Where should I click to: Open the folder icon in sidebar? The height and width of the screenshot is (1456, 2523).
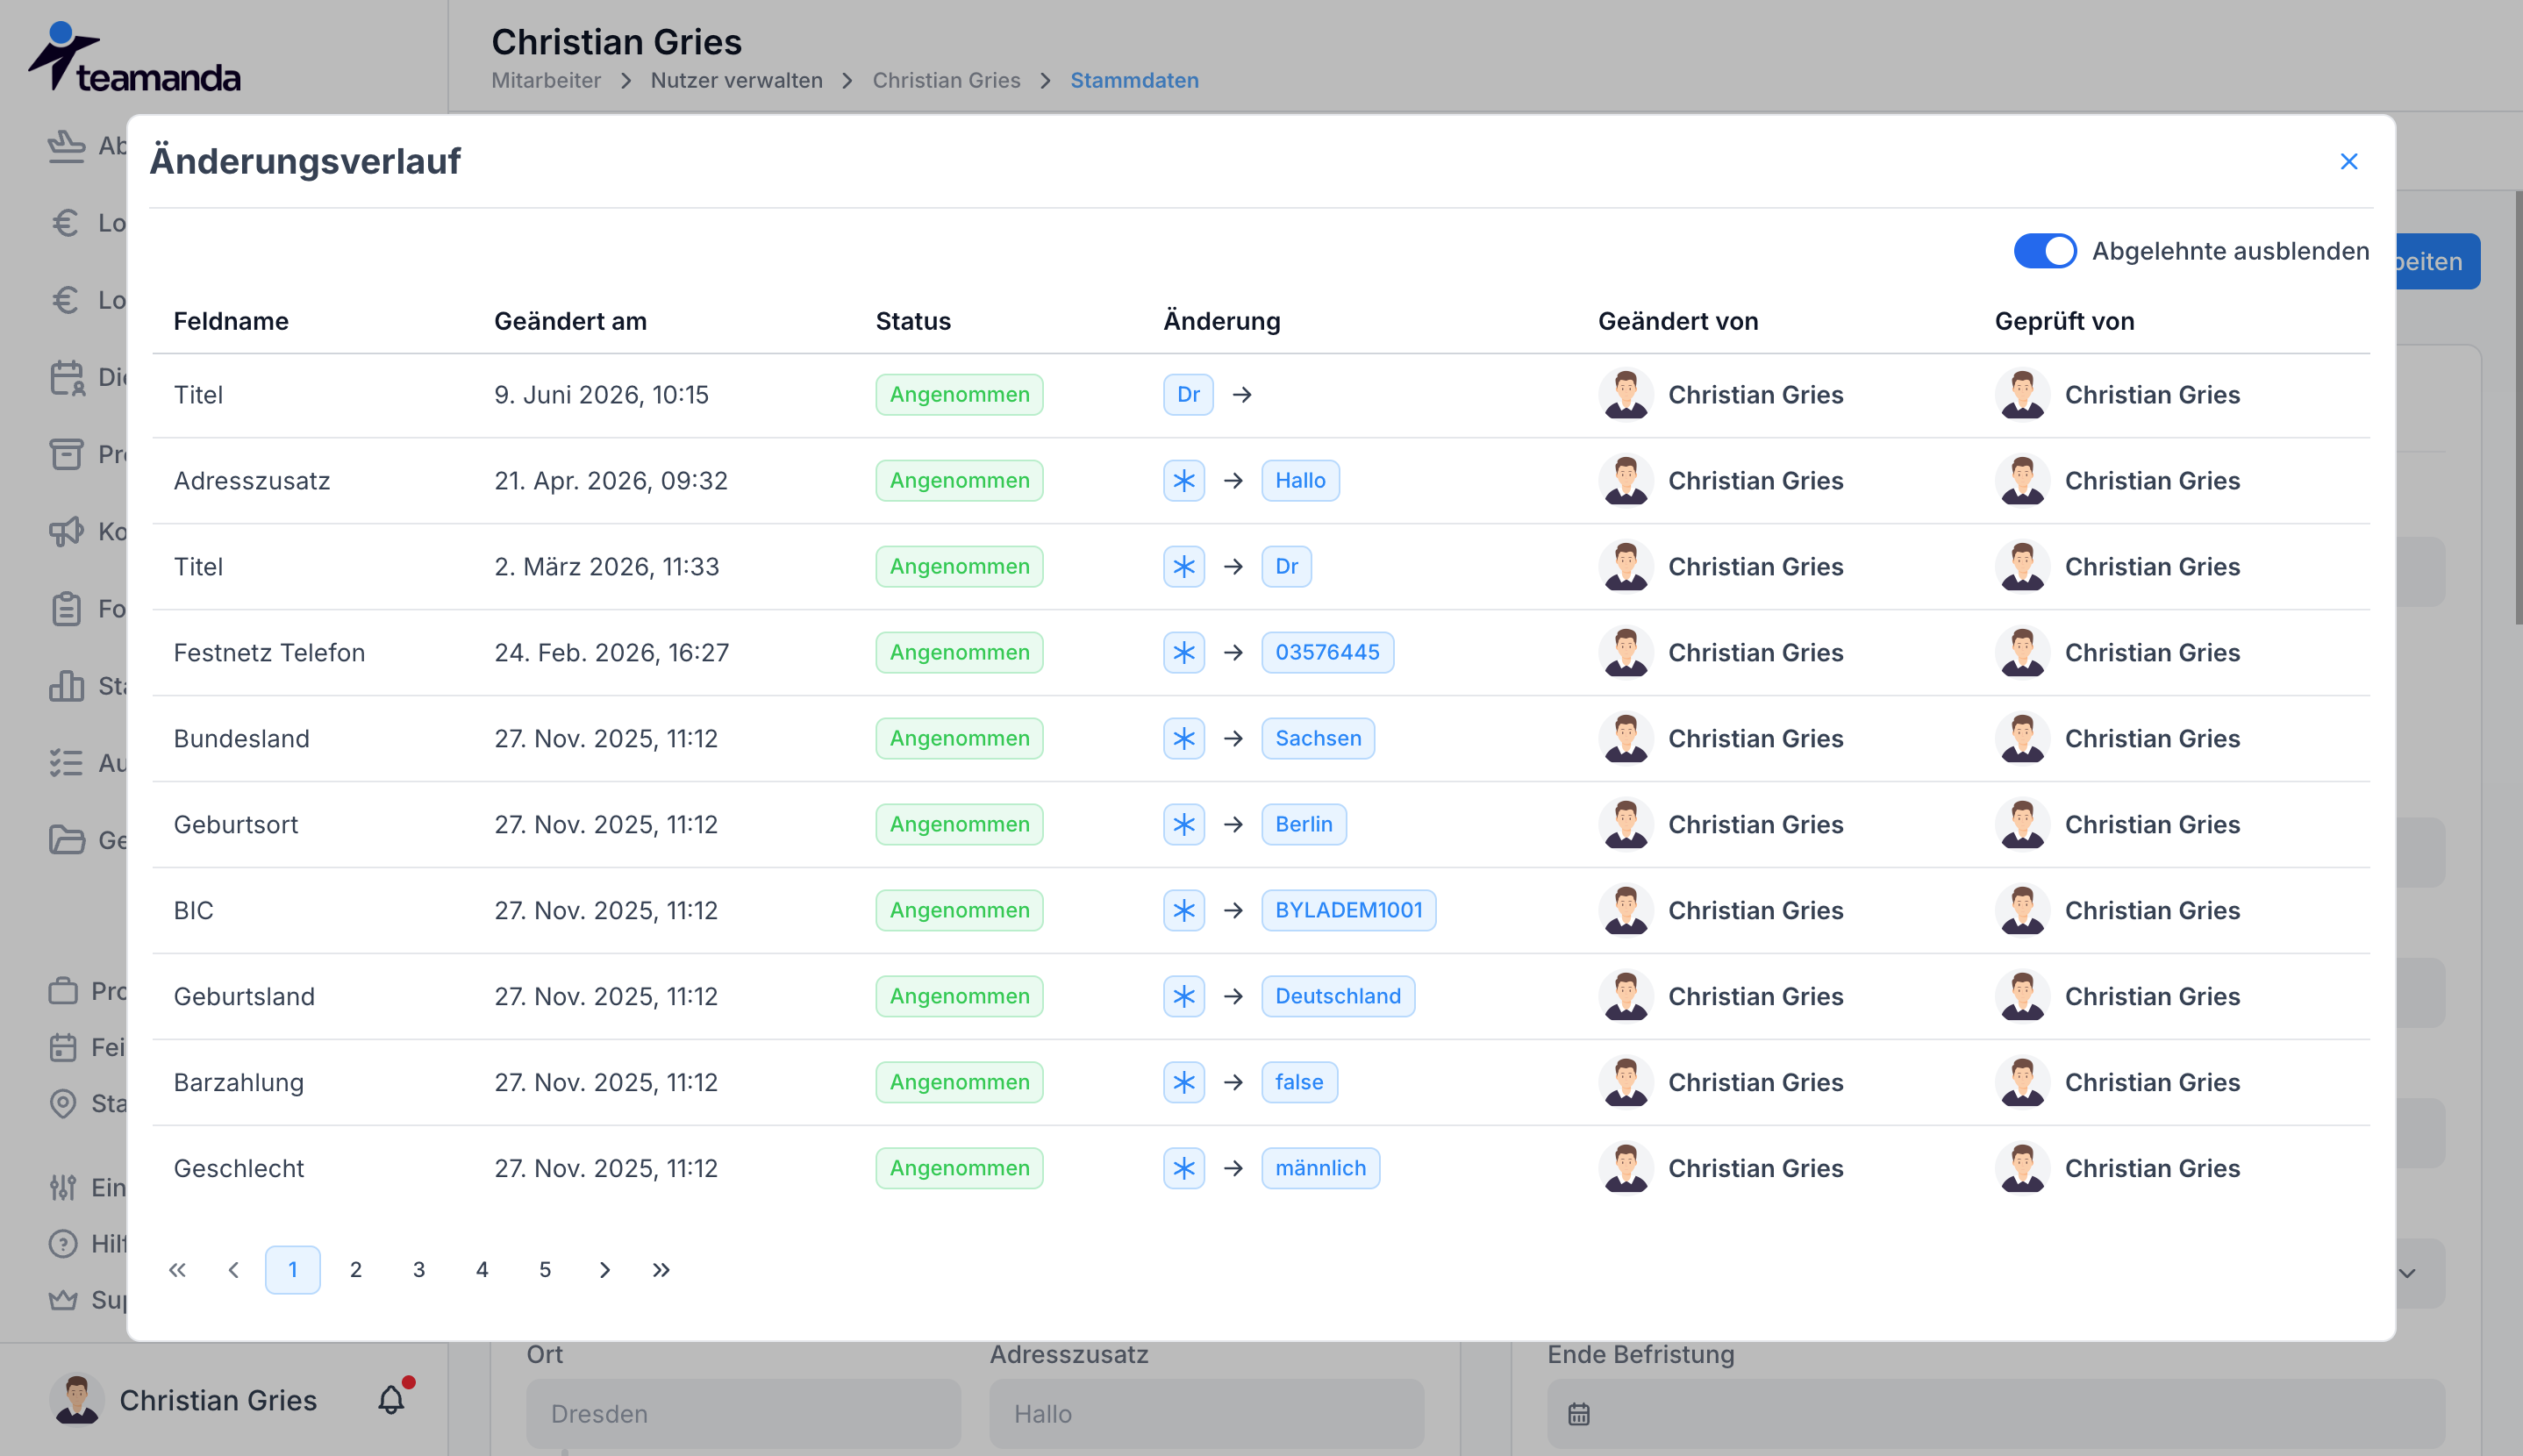click(x=66, y=840)
